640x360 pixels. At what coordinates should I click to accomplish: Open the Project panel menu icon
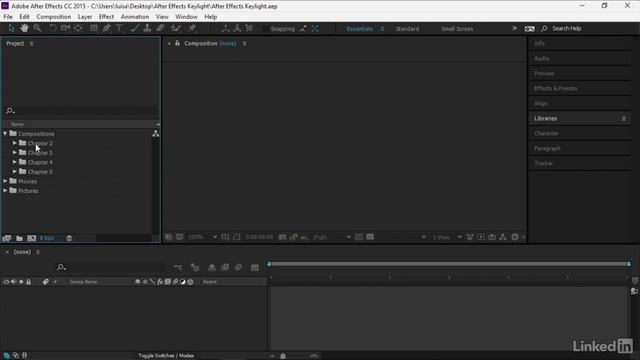[31, 43]
